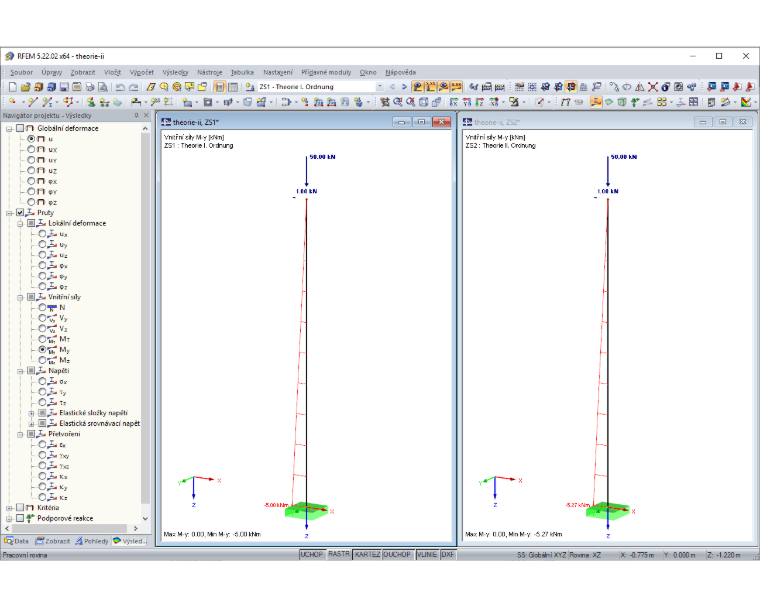Show result values on diagrams icon

[x=456, y=87]
